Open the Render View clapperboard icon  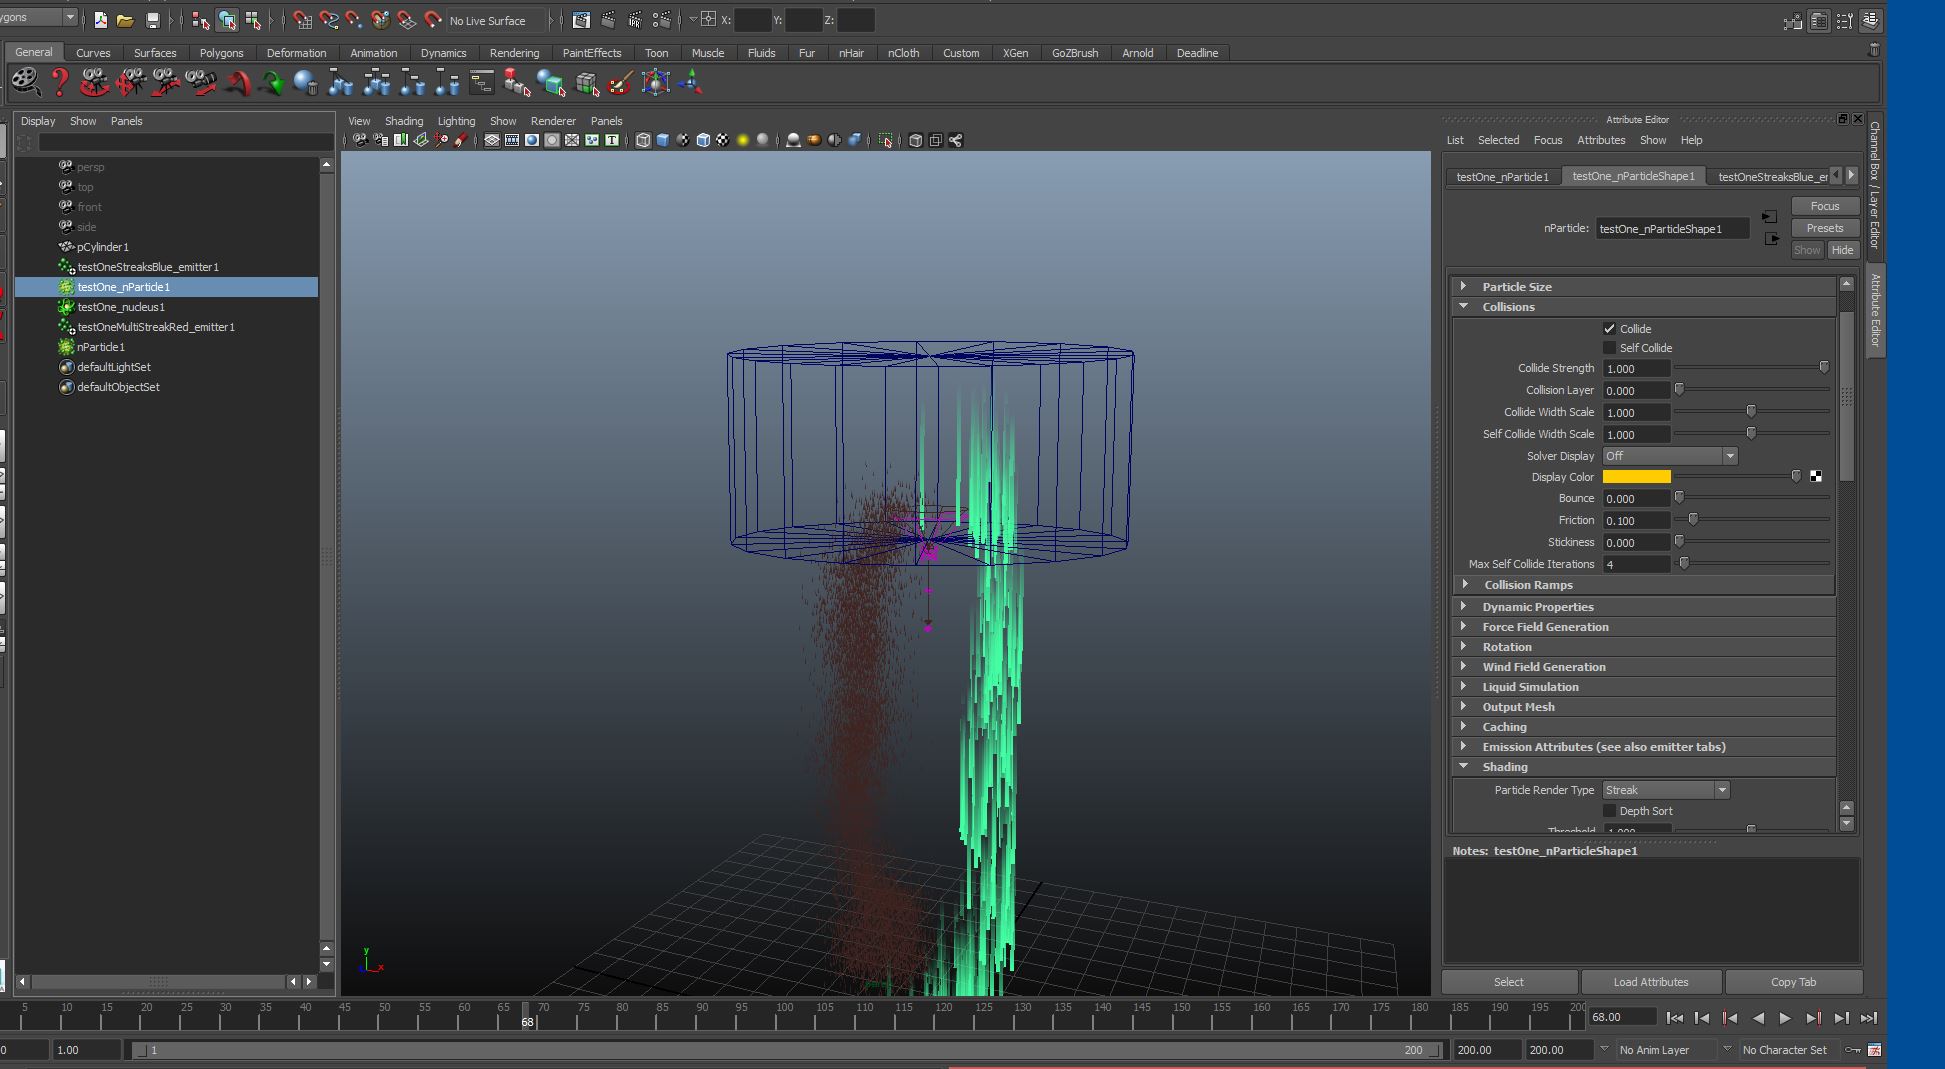[581, 20]
